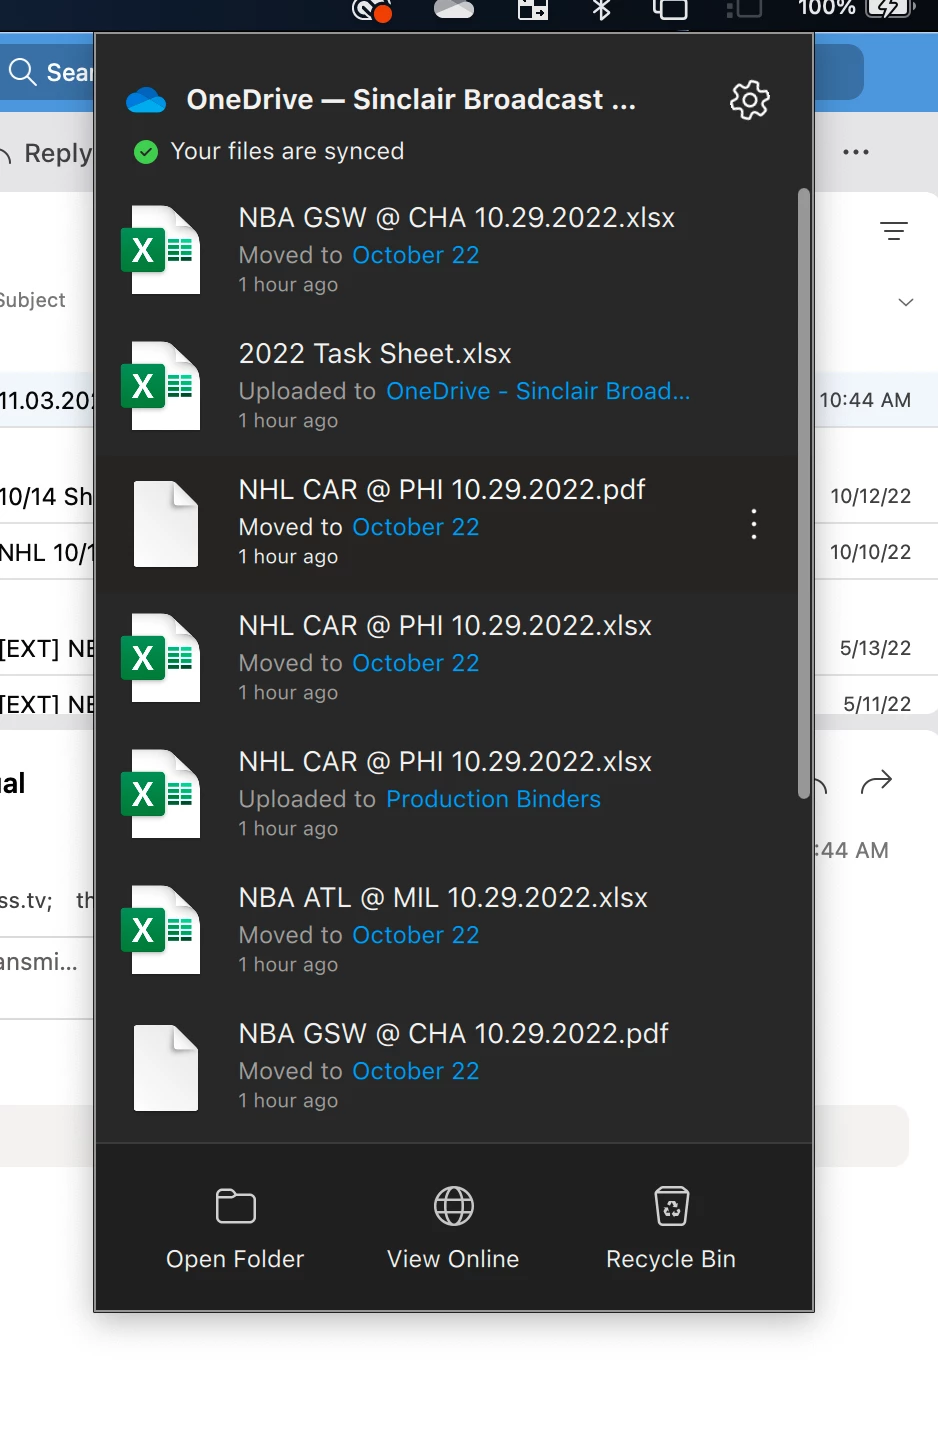938x1434 pixels.
Task: Click the View Online label
Action: (x=453, y=1259)
